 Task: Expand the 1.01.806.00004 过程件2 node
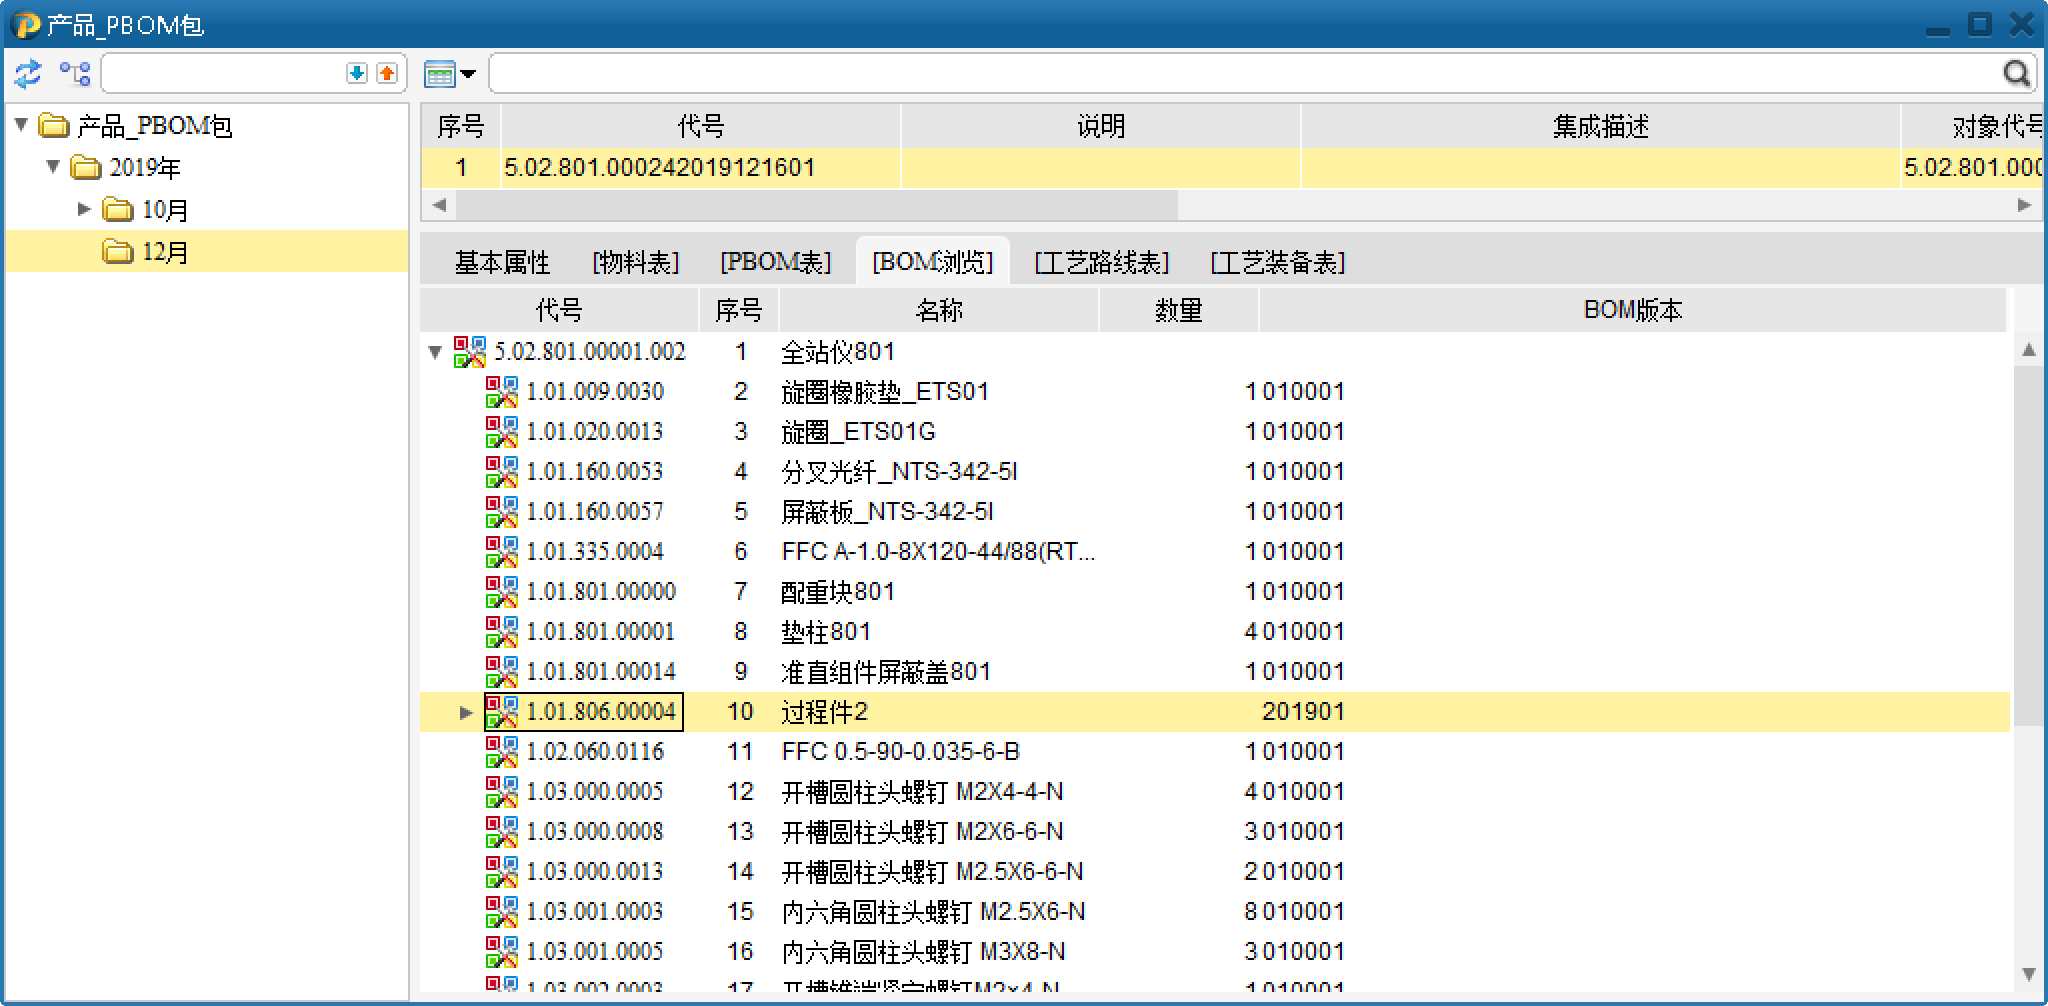pos(466,712)
